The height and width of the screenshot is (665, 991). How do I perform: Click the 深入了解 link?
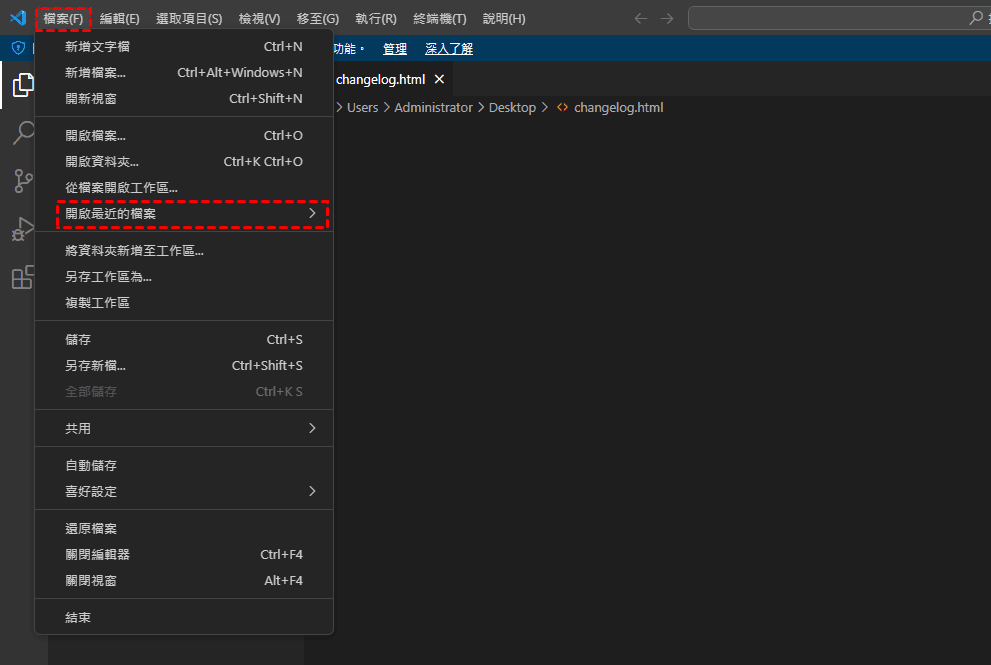point(449,49)
